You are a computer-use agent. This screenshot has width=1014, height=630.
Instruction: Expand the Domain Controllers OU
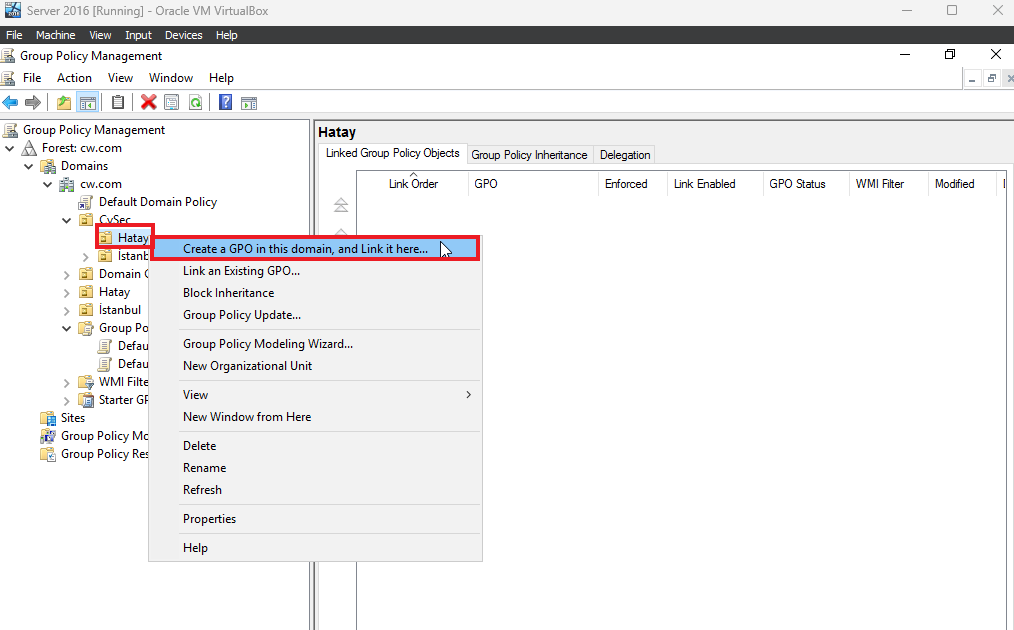coord(66,275)
